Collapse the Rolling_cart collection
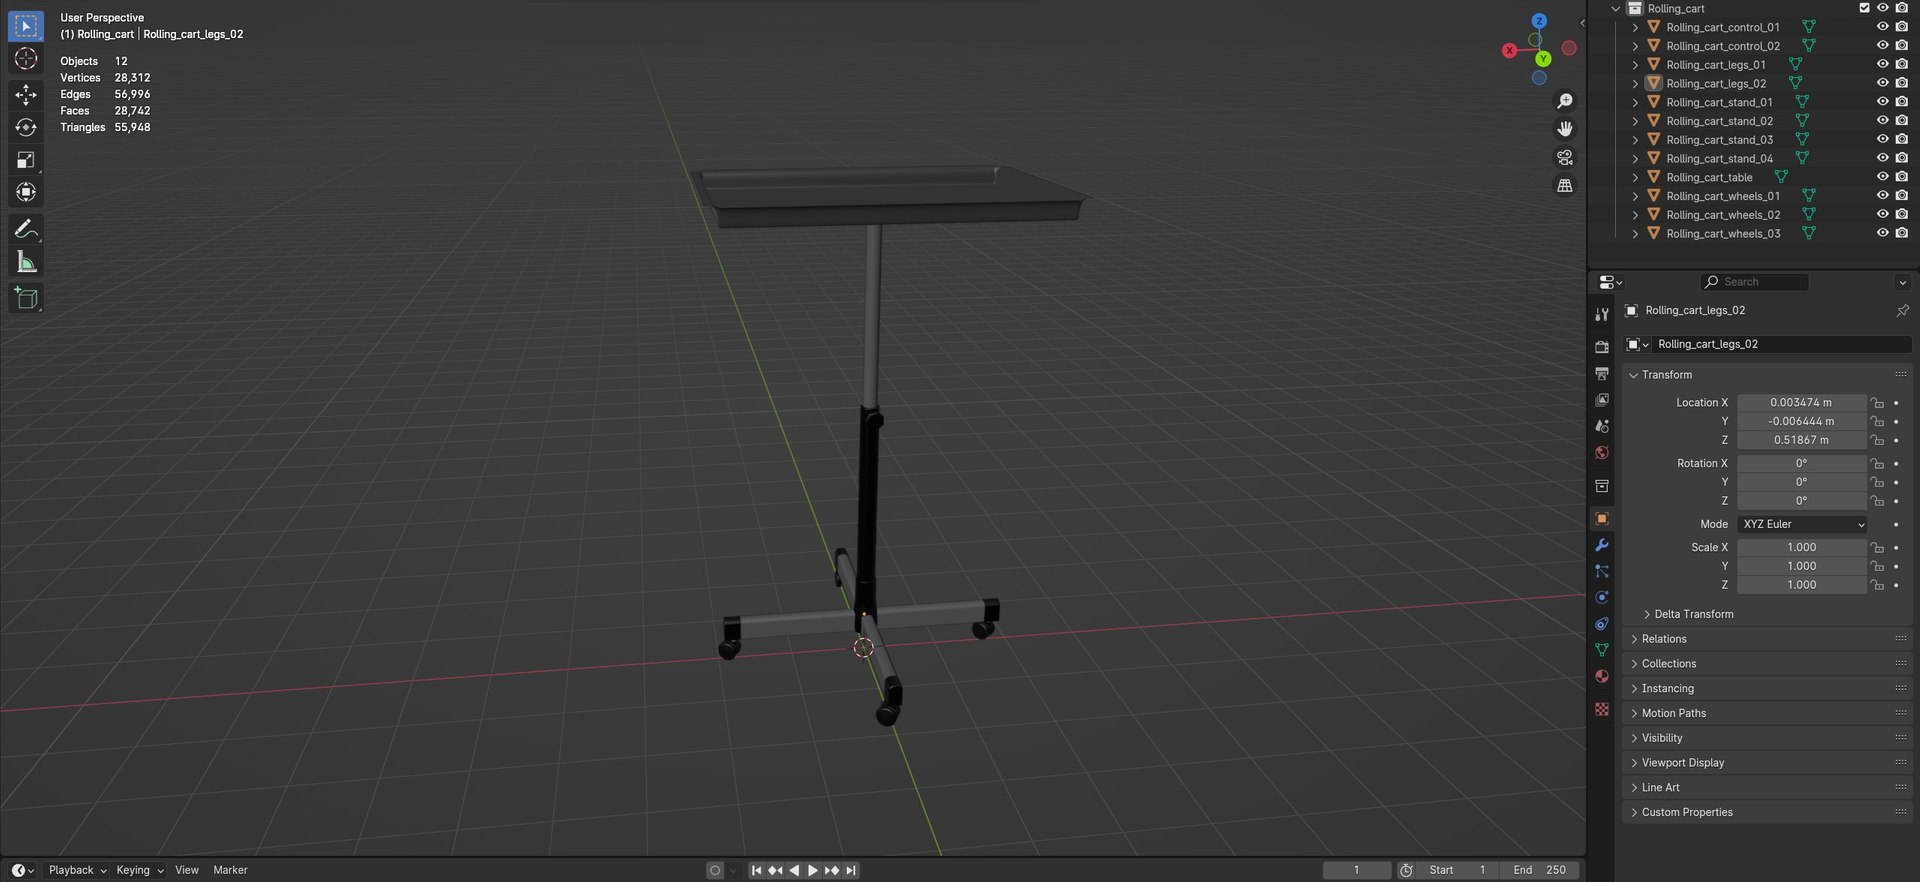1920x882 pixels. click(x=1615, y=8)
